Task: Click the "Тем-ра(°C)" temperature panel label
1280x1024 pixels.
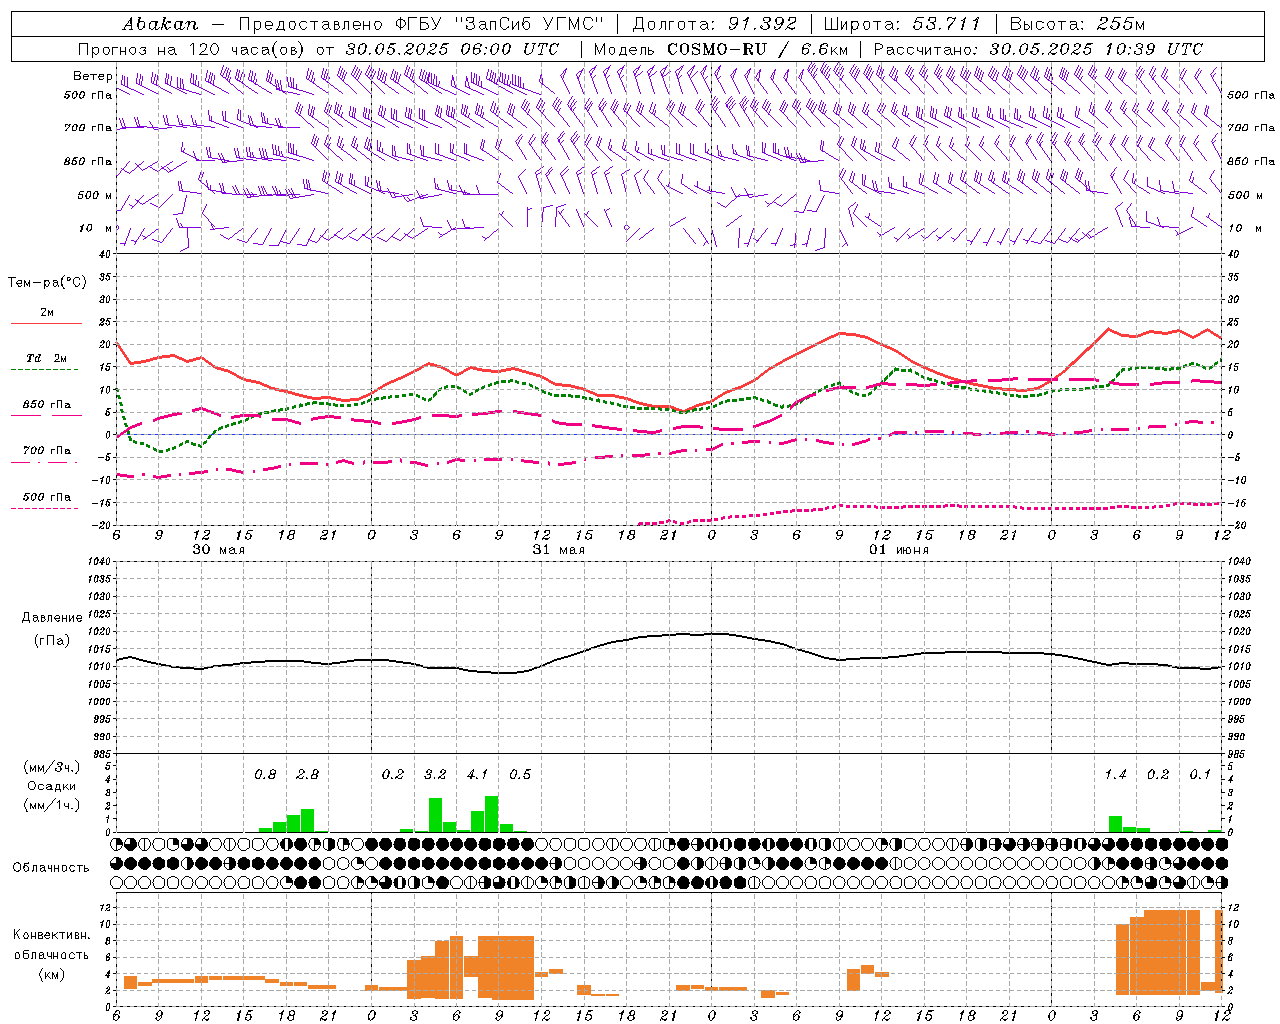Action: tap(47, 283)
